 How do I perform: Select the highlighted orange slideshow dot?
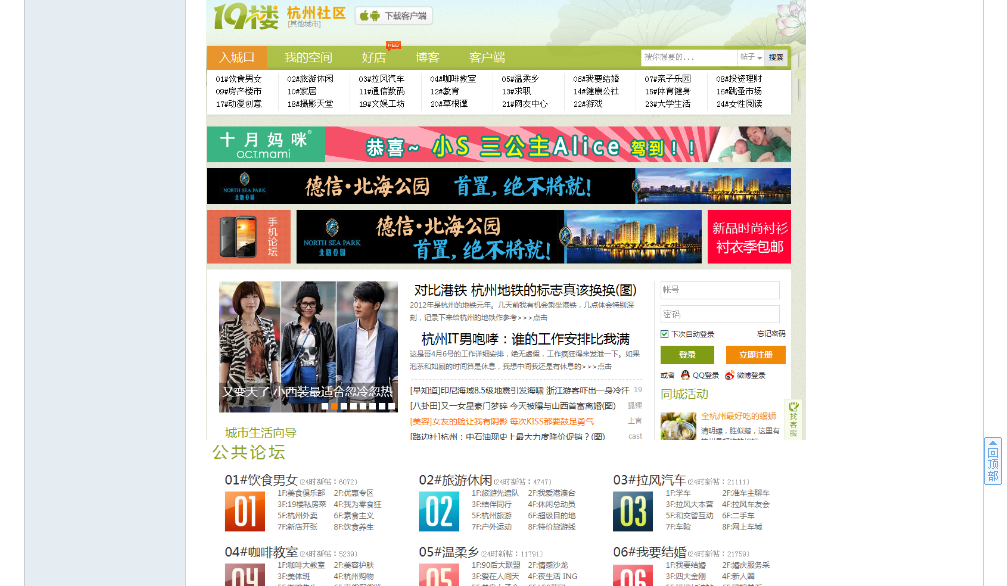click(x=334, y=406)
